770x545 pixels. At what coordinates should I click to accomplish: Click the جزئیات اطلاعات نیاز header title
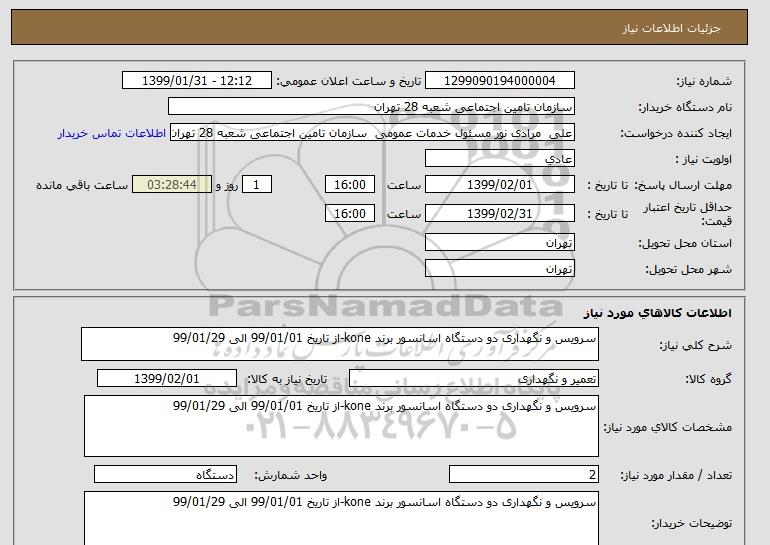click(671, 28)
